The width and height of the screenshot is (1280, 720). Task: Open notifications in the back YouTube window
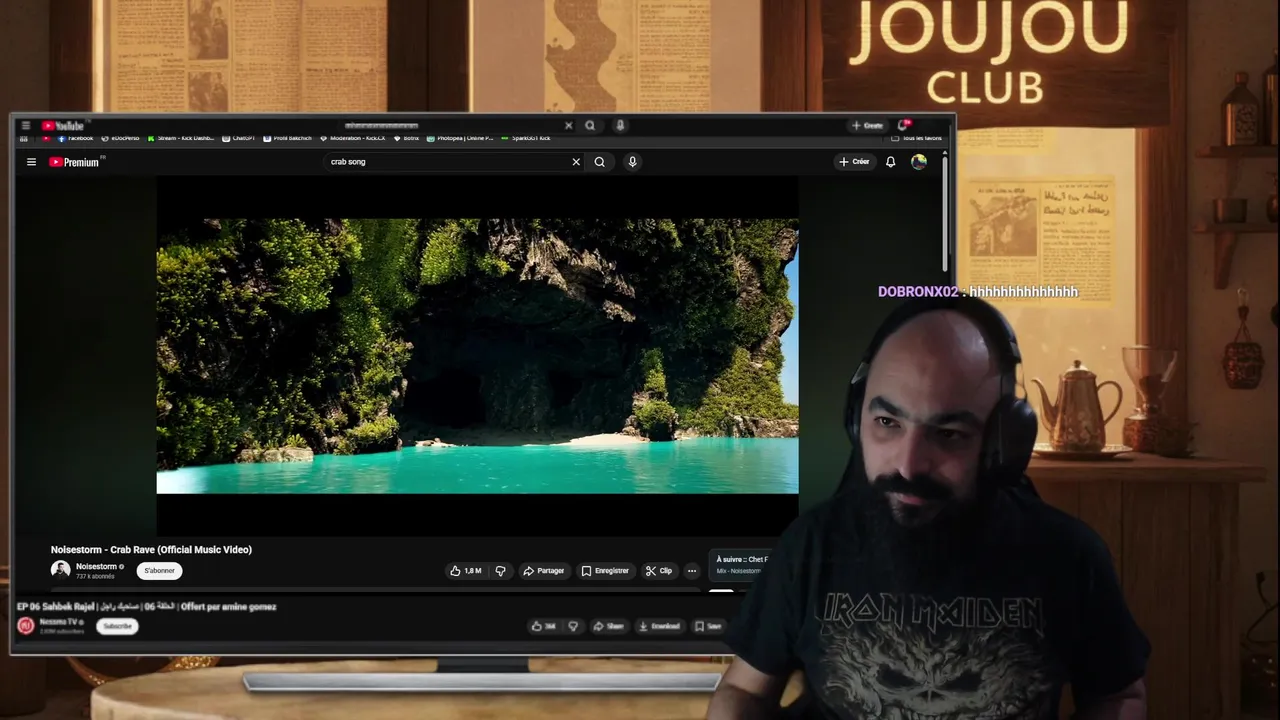pyautogui.click(x=903, y=125)
